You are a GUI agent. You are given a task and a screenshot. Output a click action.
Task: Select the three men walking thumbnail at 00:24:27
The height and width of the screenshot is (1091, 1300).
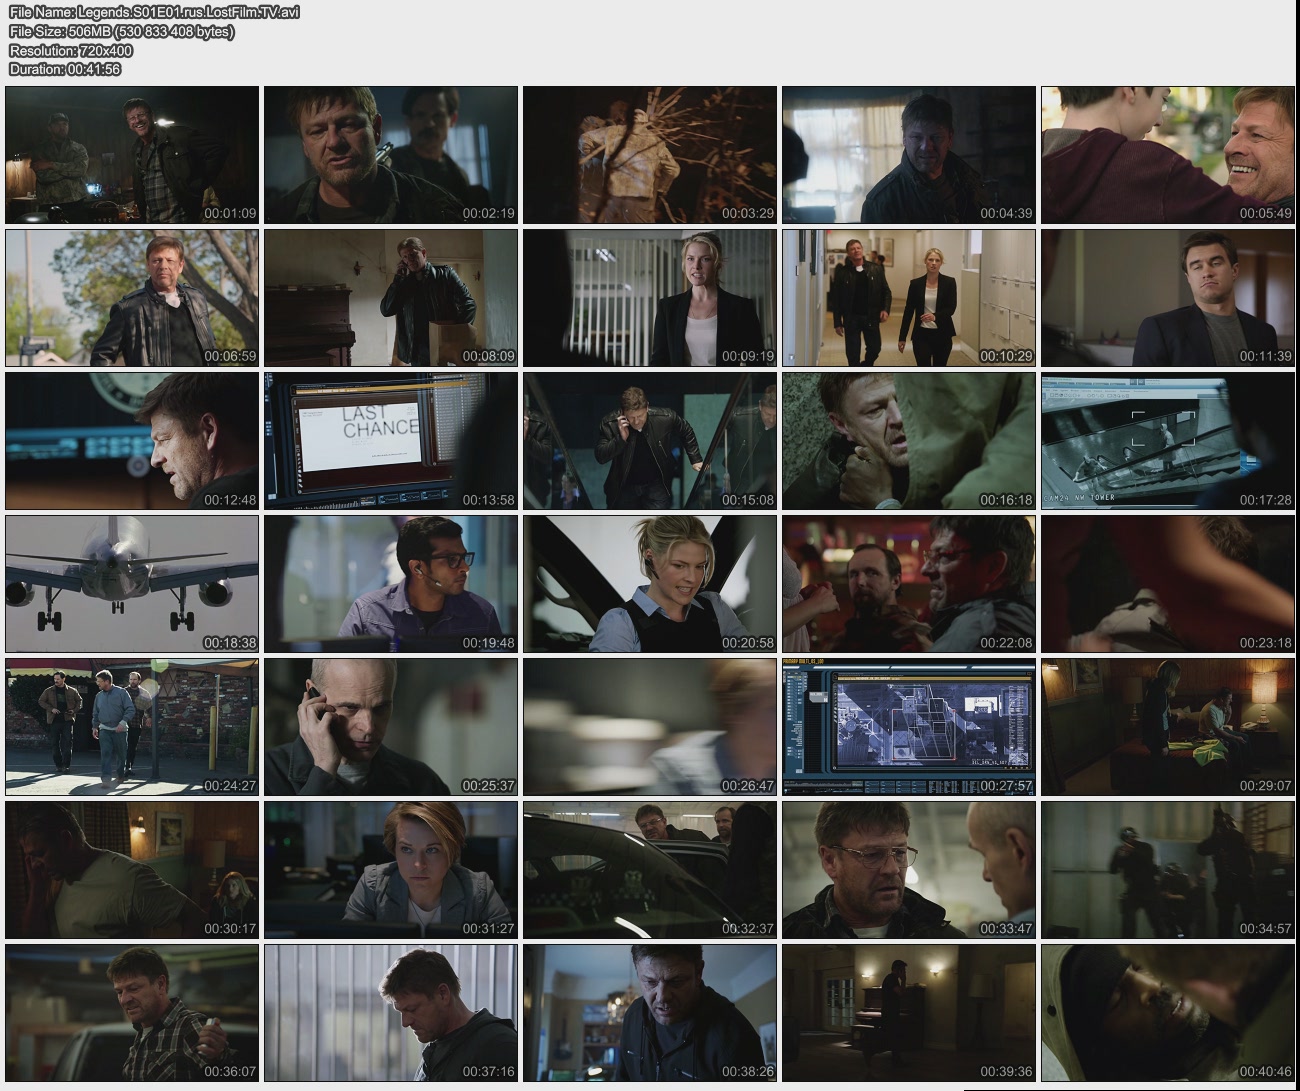coord(132,727)
